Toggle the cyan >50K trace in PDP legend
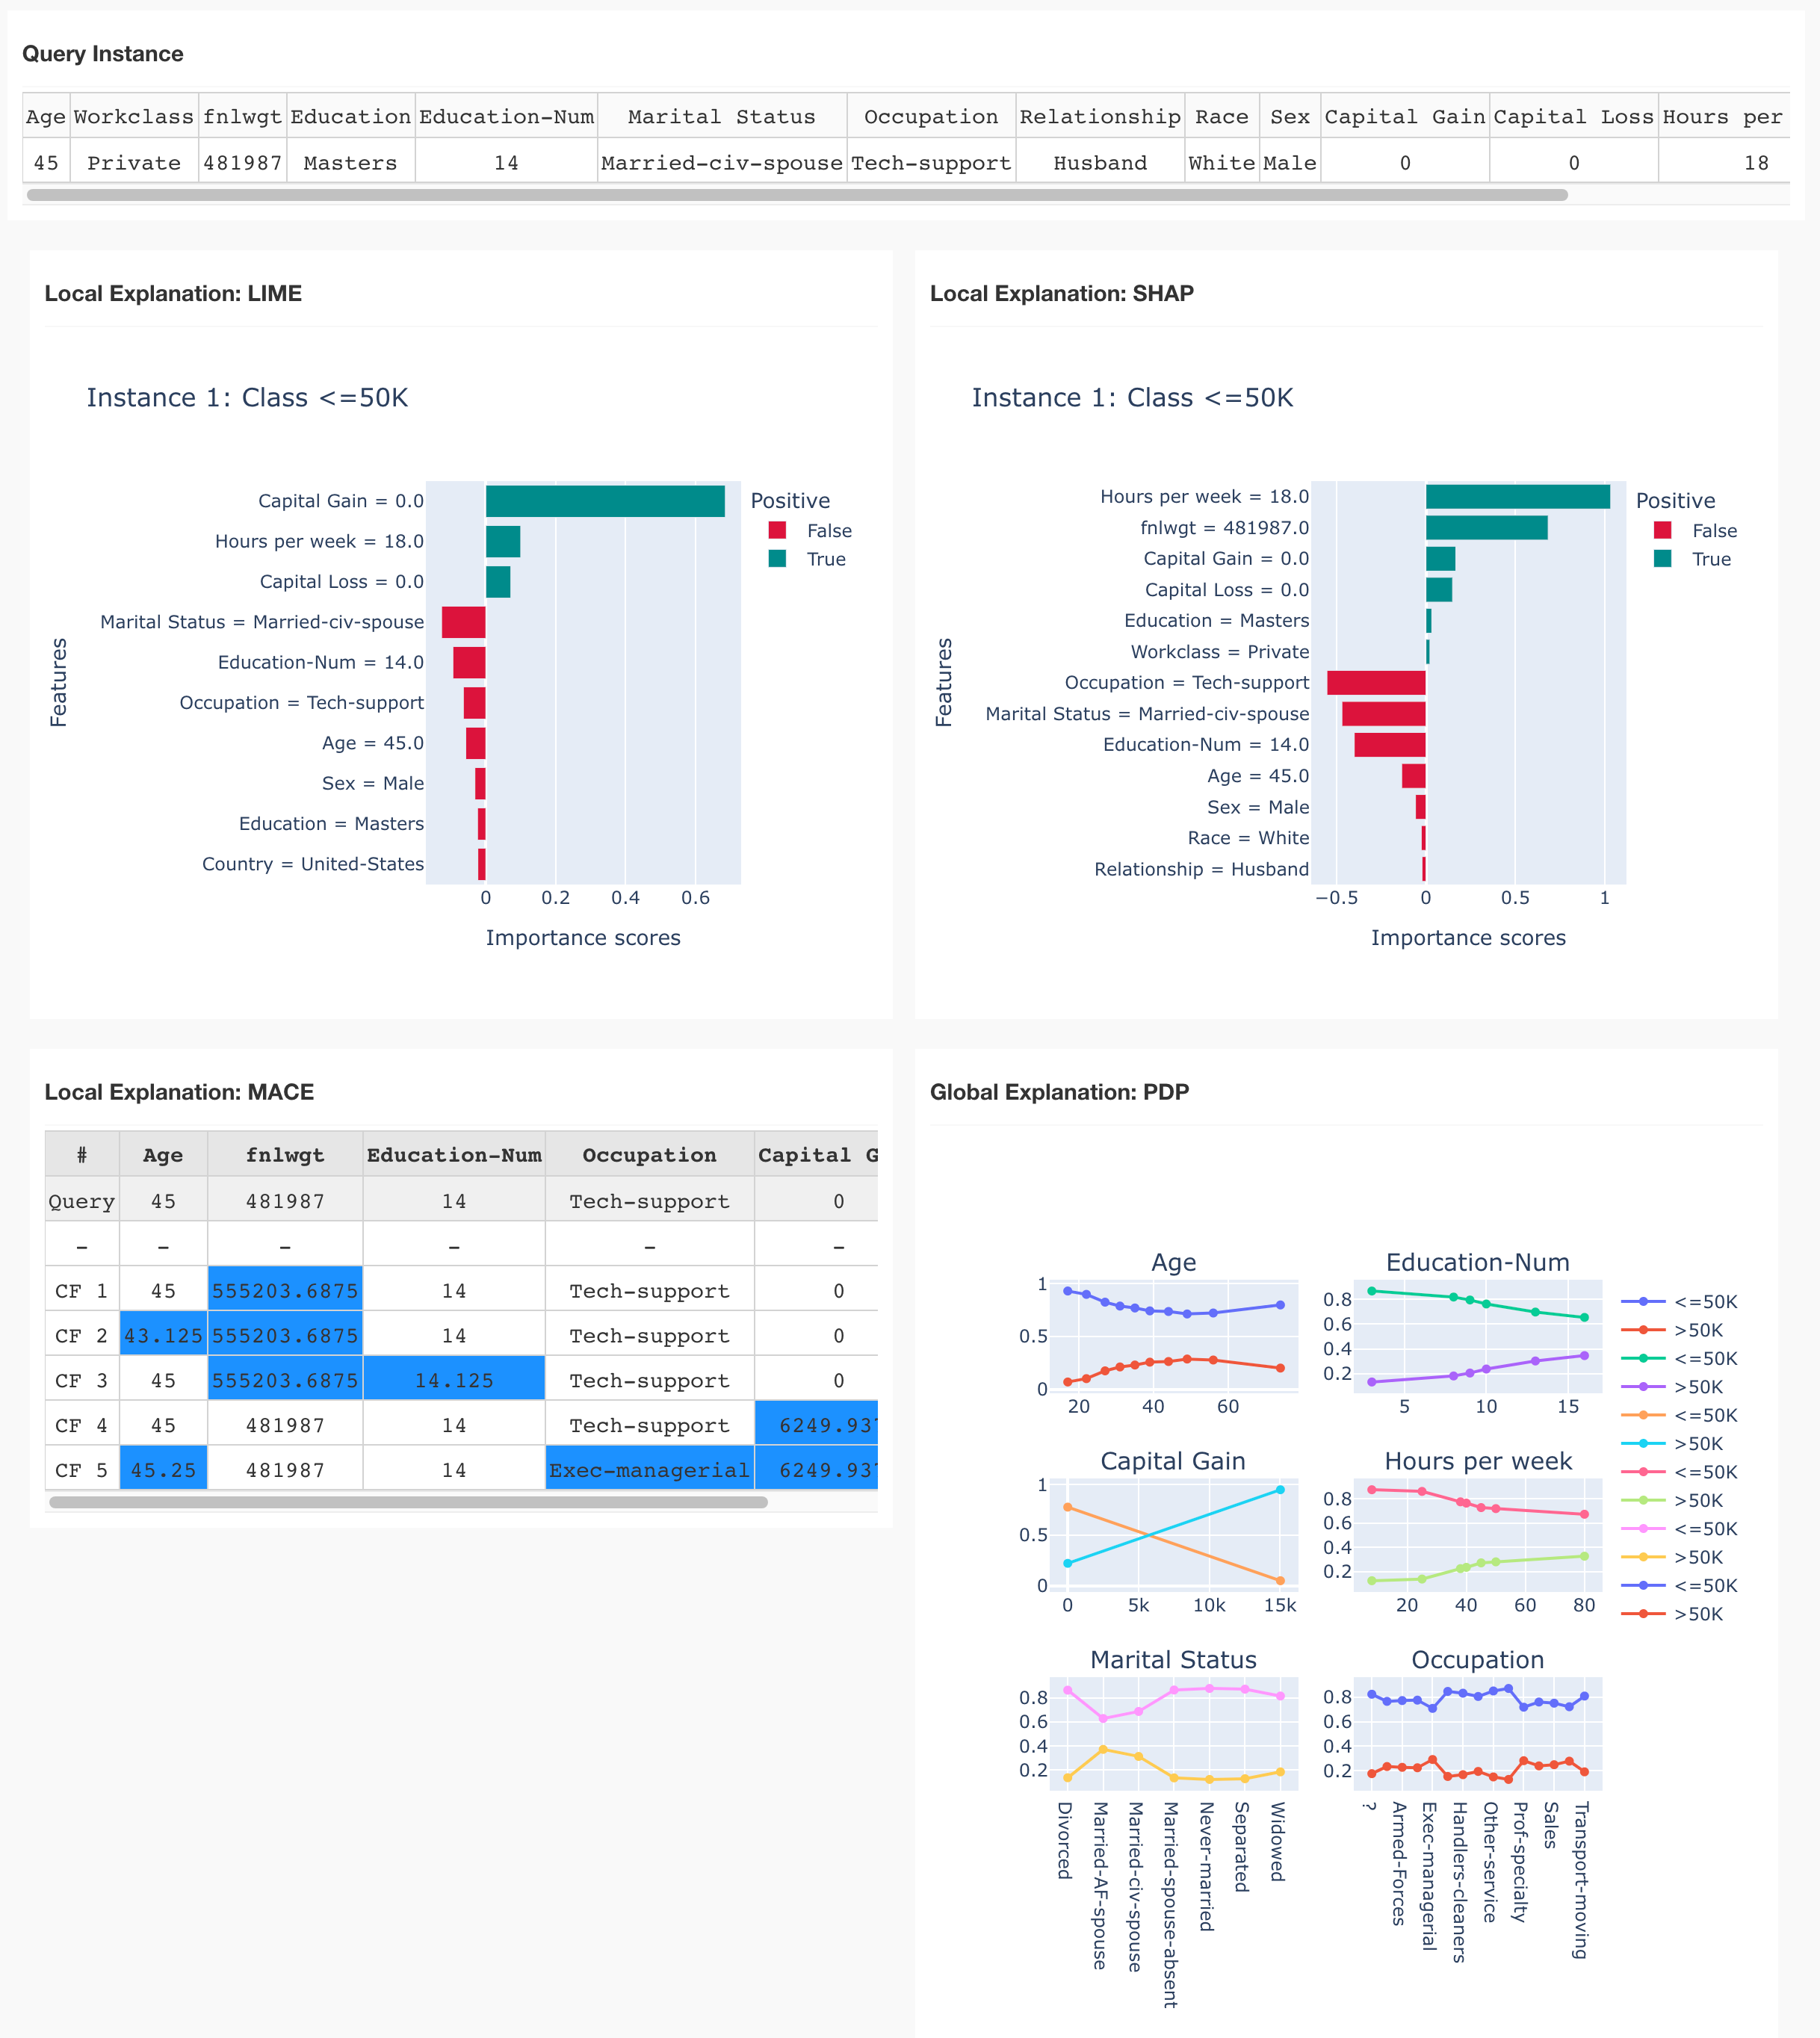Viewport: 1820px width, 2038px height. pos(1672,1444)
